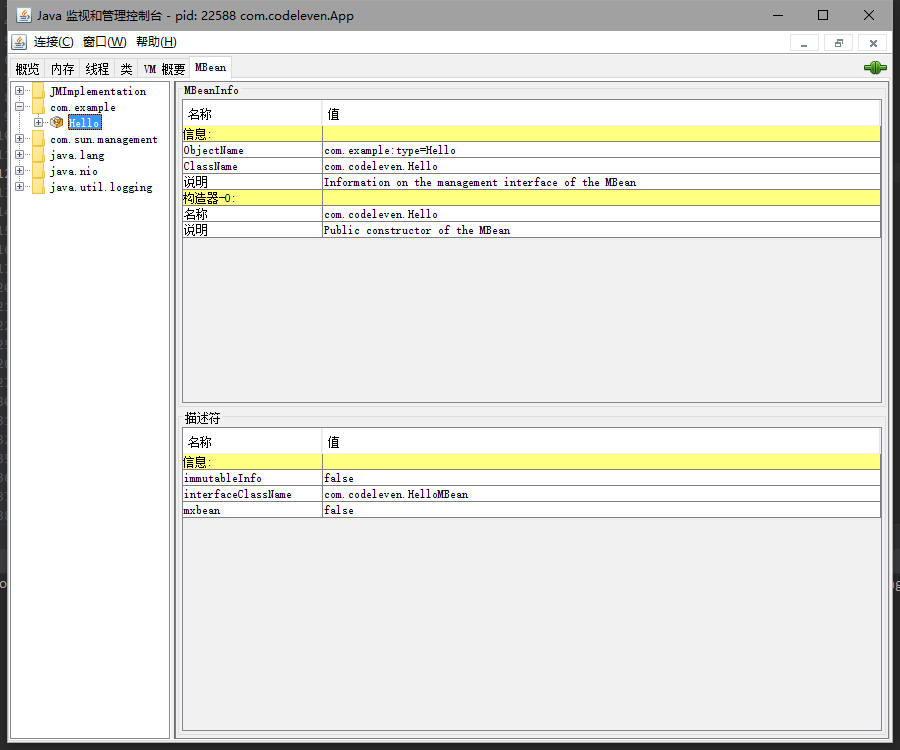The image size is (900, 750).
Task: Expand the Hello MBean node
Action: [38, 122]
